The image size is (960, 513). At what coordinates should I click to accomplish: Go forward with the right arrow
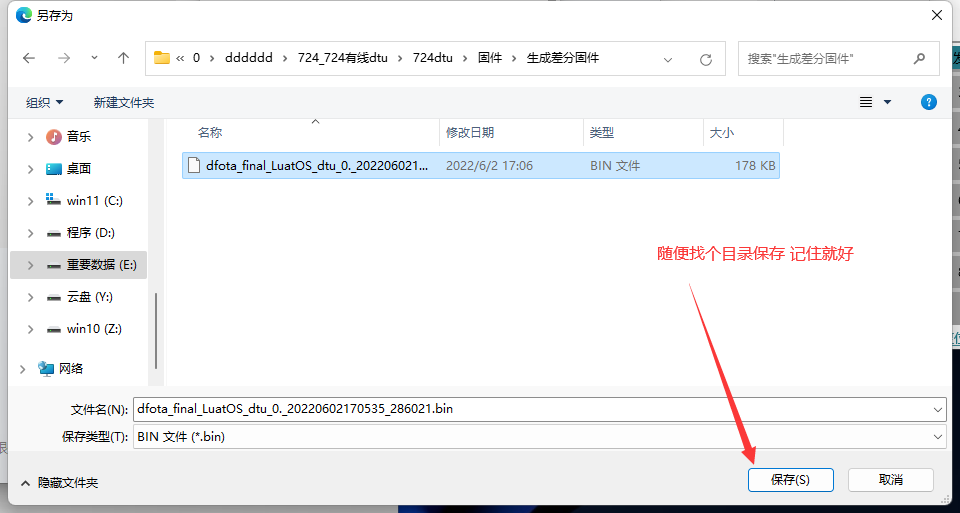(64, 58)
